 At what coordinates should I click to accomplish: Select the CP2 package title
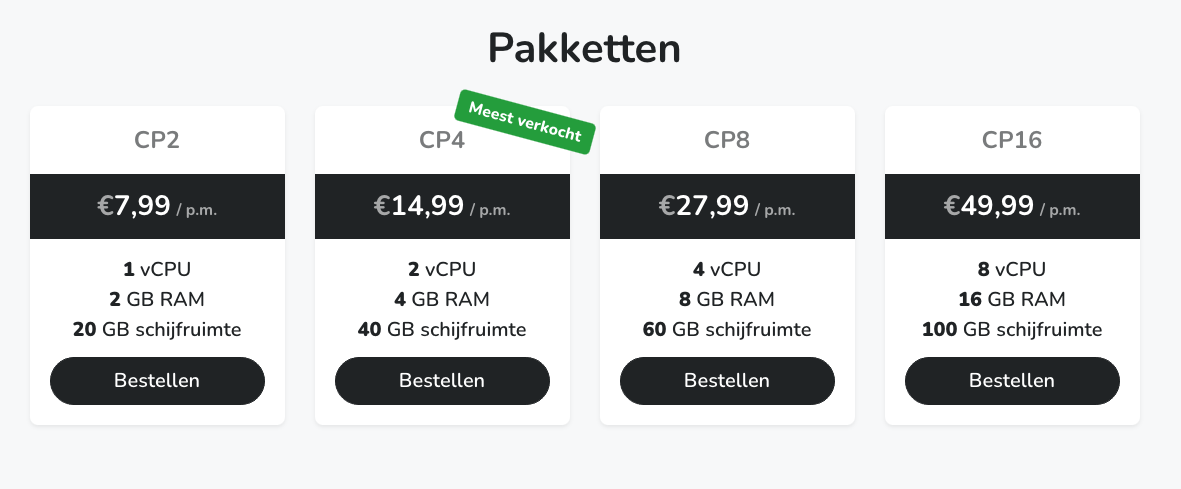click(x=157, y=140)
